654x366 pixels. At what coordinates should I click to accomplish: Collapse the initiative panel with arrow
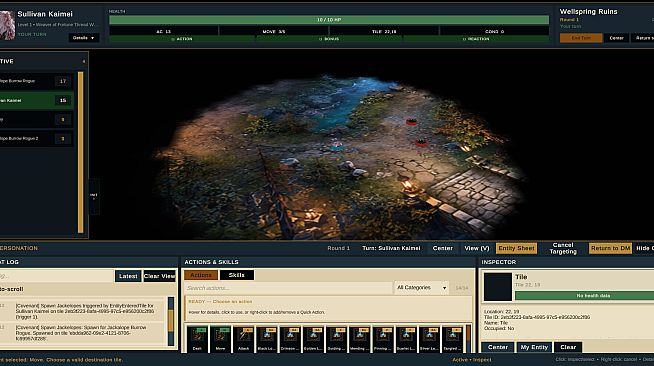pos(84,61)
